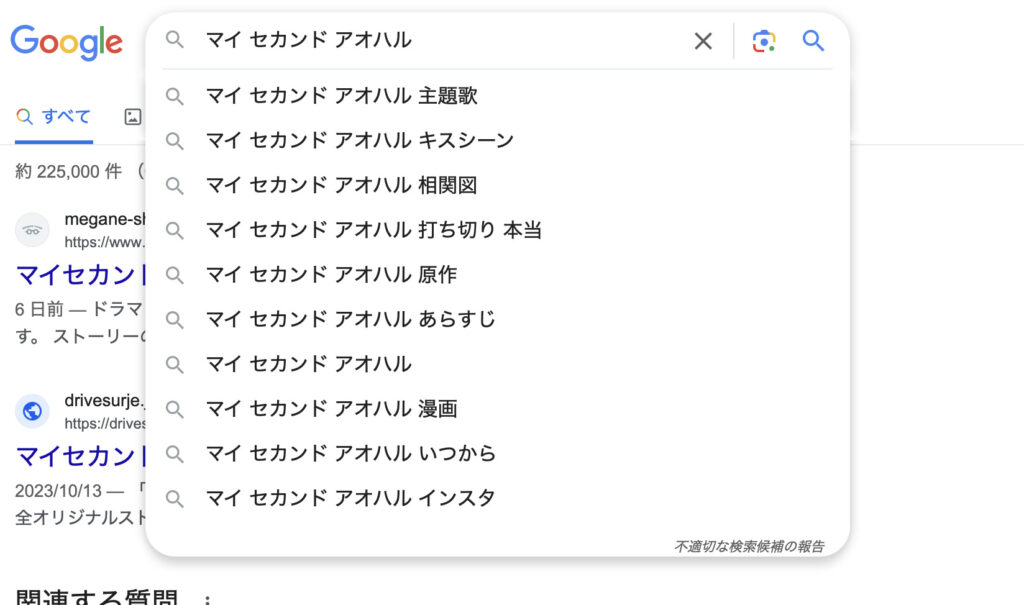Click the Google logo
Viewport: 1024px width, 605px height.
click(66, 42)
